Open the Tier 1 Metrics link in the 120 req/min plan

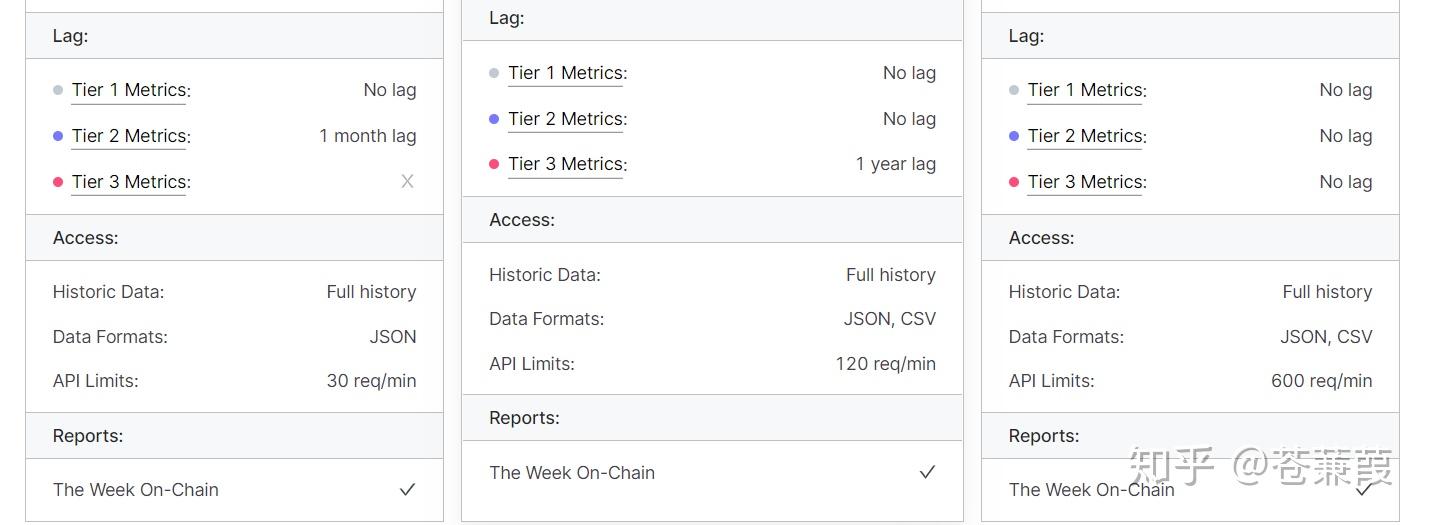click(x=565, y=73)
